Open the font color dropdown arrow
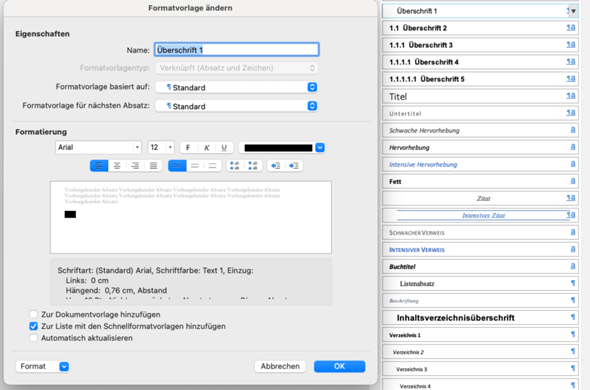590x390 pixels. pyautogui.click(x=320, y=148)
